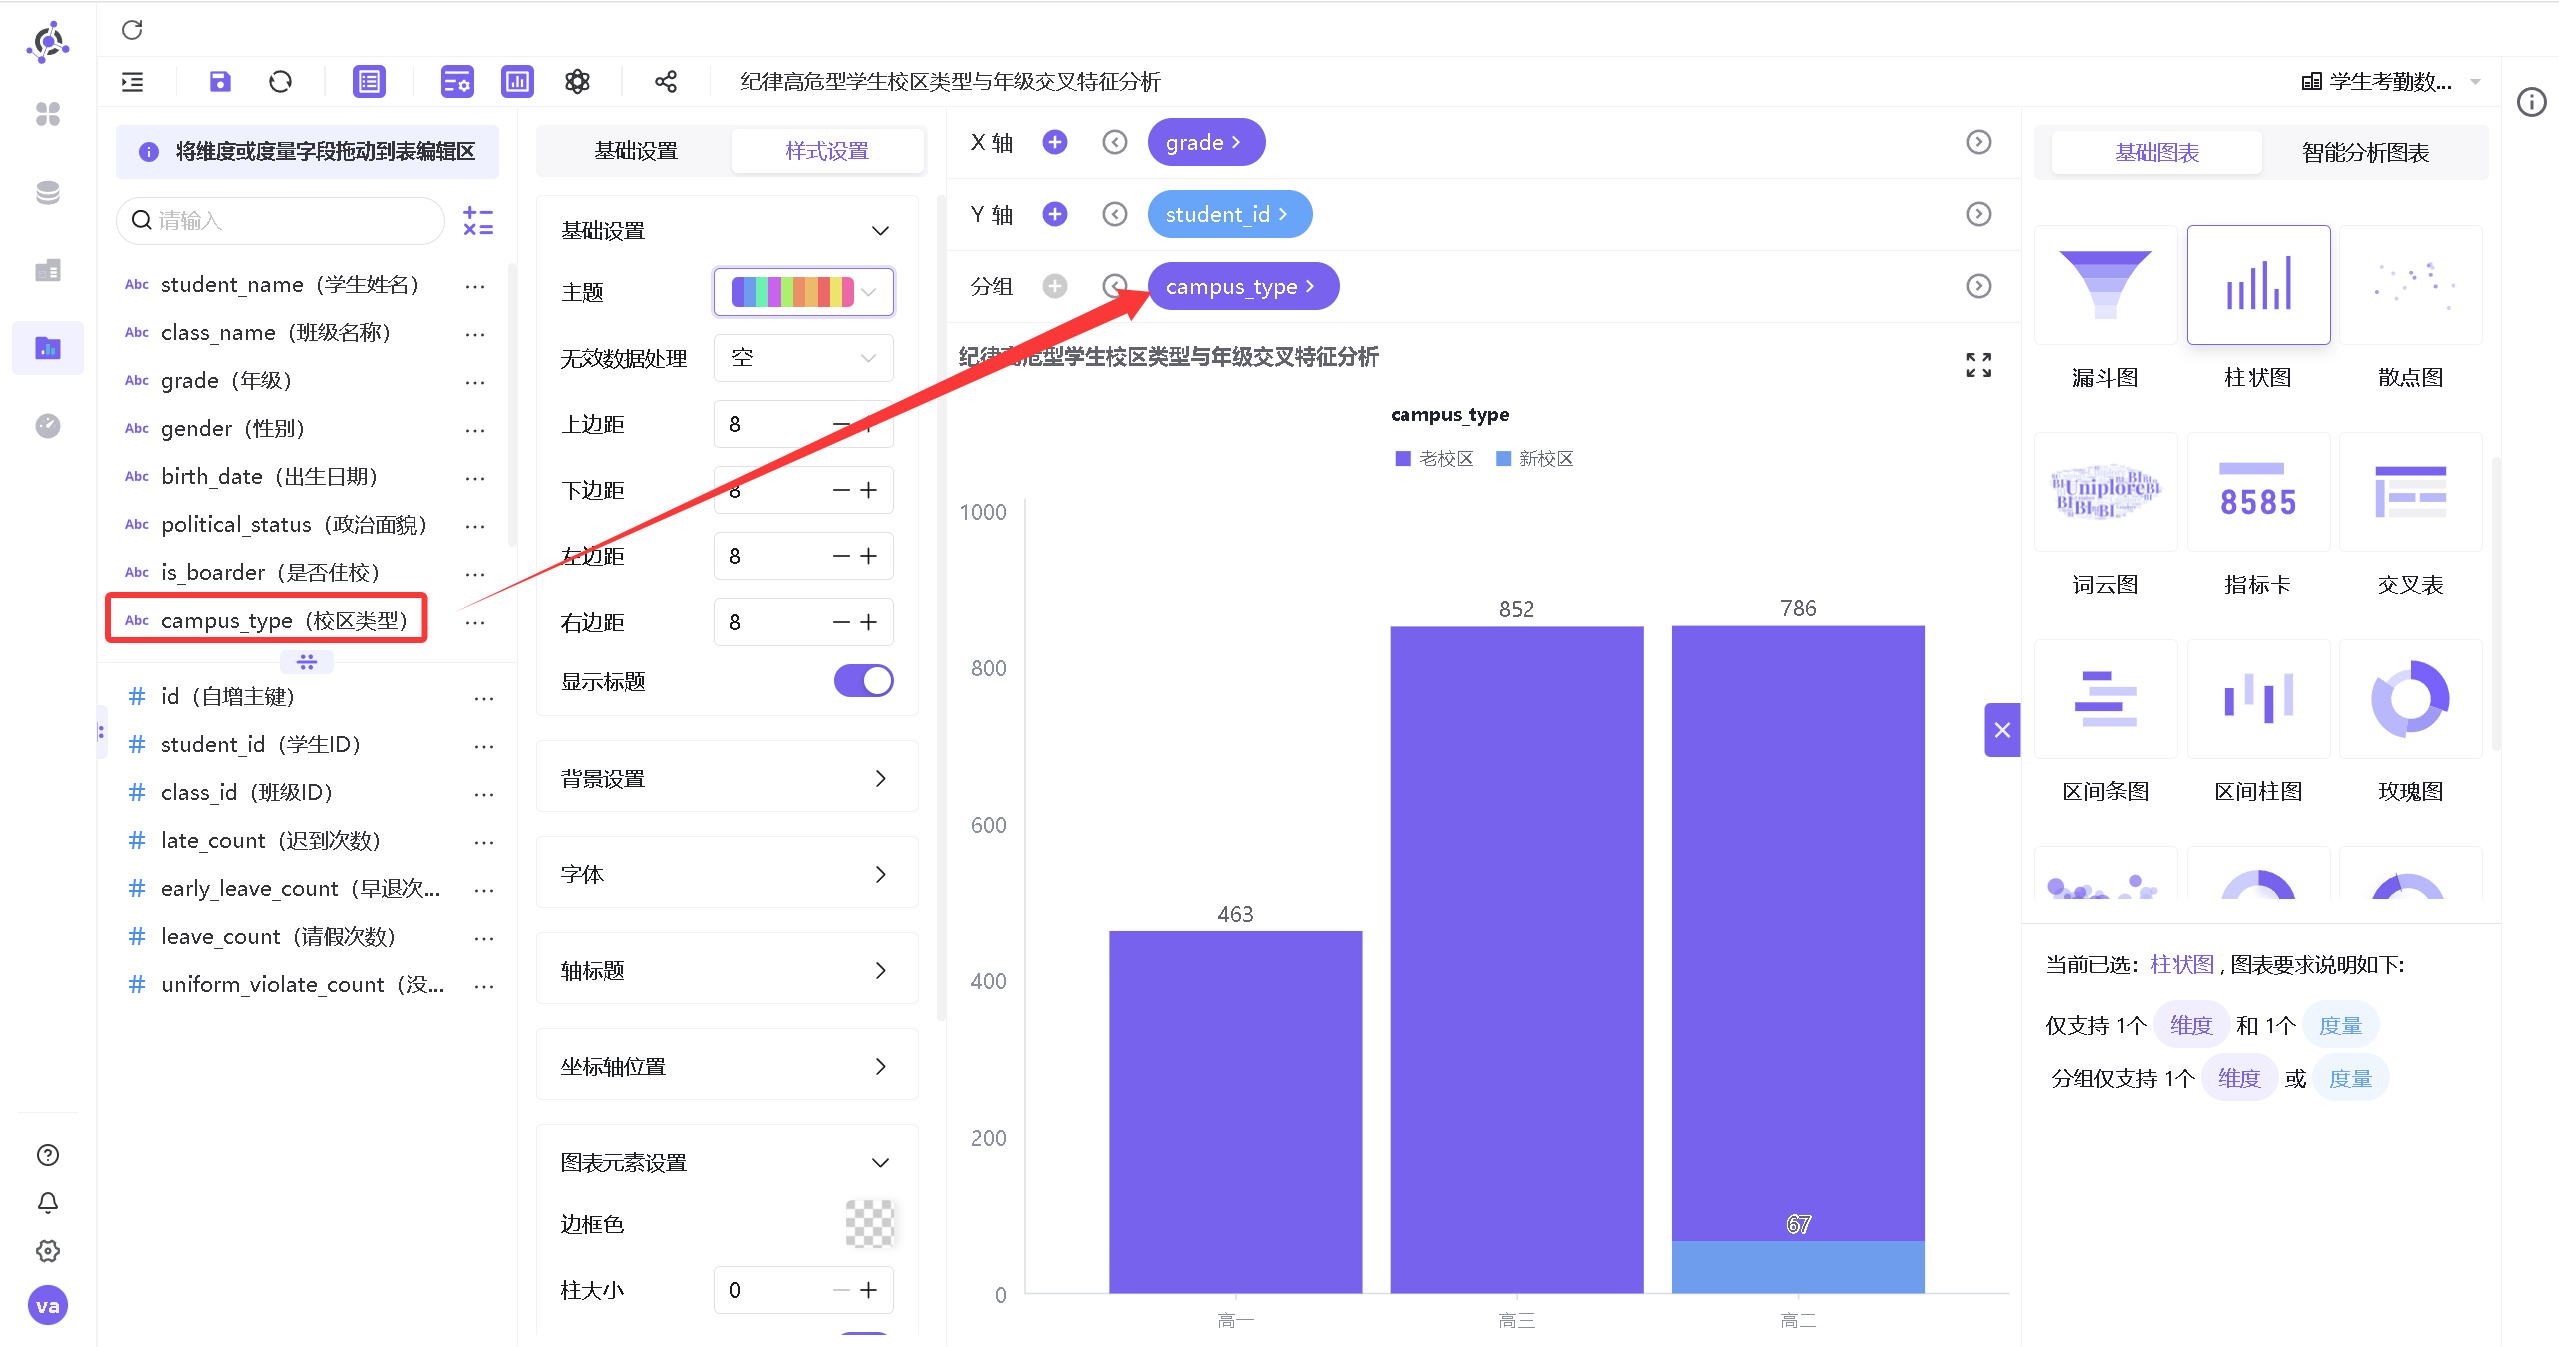Select the funnel chart (漏斗图)
Image resolution: width=2559 pixels, height=1347 pixels.
point(2105,285)
